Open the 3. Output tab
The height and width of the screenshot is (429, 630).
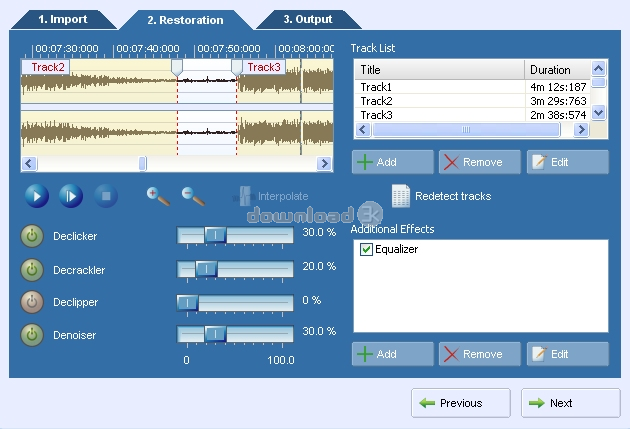tap(308, 19)
